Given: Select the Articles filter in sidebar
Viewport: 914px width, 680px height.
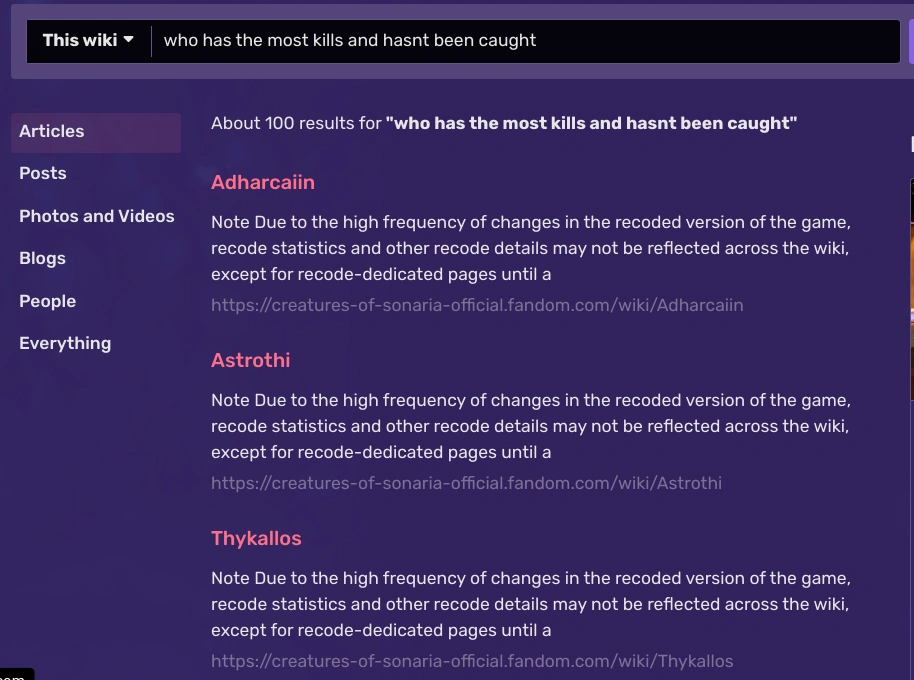Looking at the screenshot, I should pos(51,131).
